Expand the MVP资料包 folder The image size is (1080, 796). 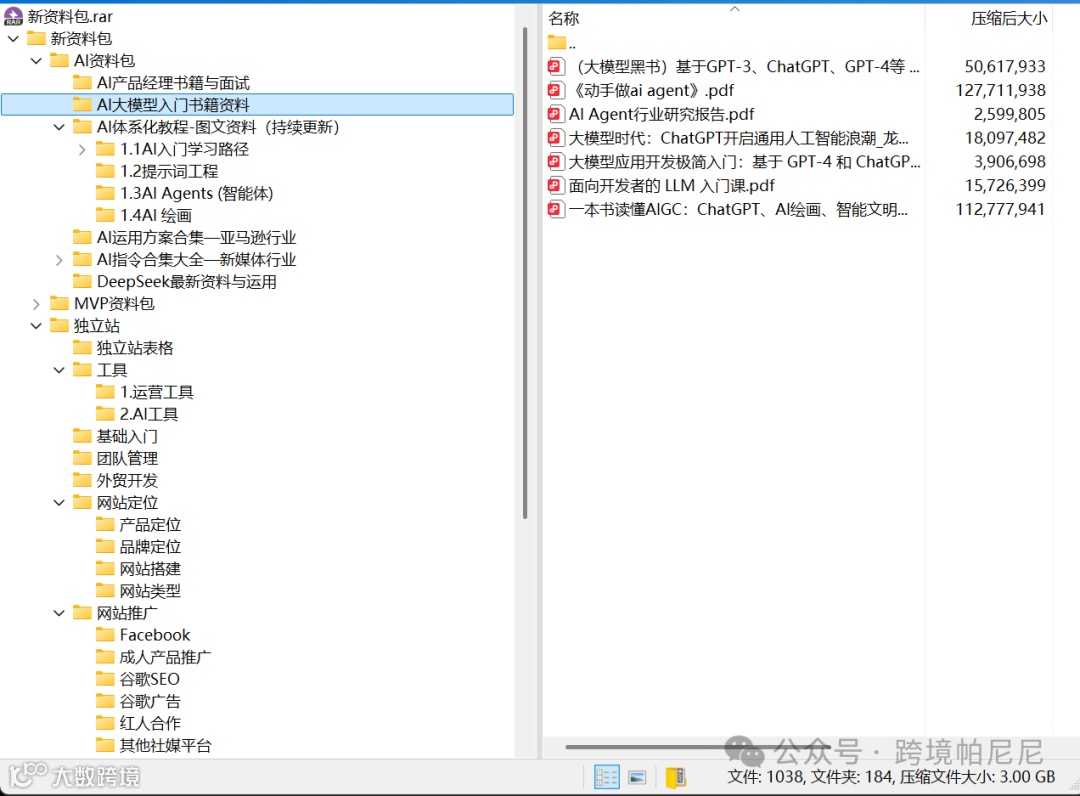pos(36,304)
